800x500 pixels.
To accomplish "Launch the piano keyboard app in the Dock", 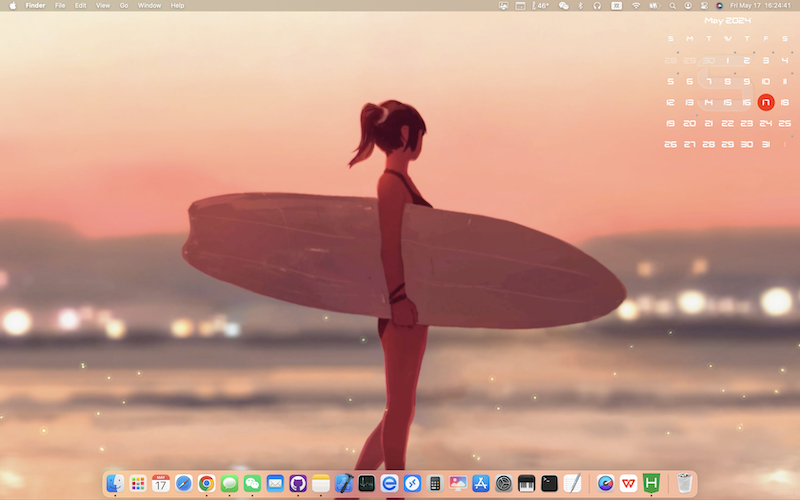I will click(x=527, y=483).
